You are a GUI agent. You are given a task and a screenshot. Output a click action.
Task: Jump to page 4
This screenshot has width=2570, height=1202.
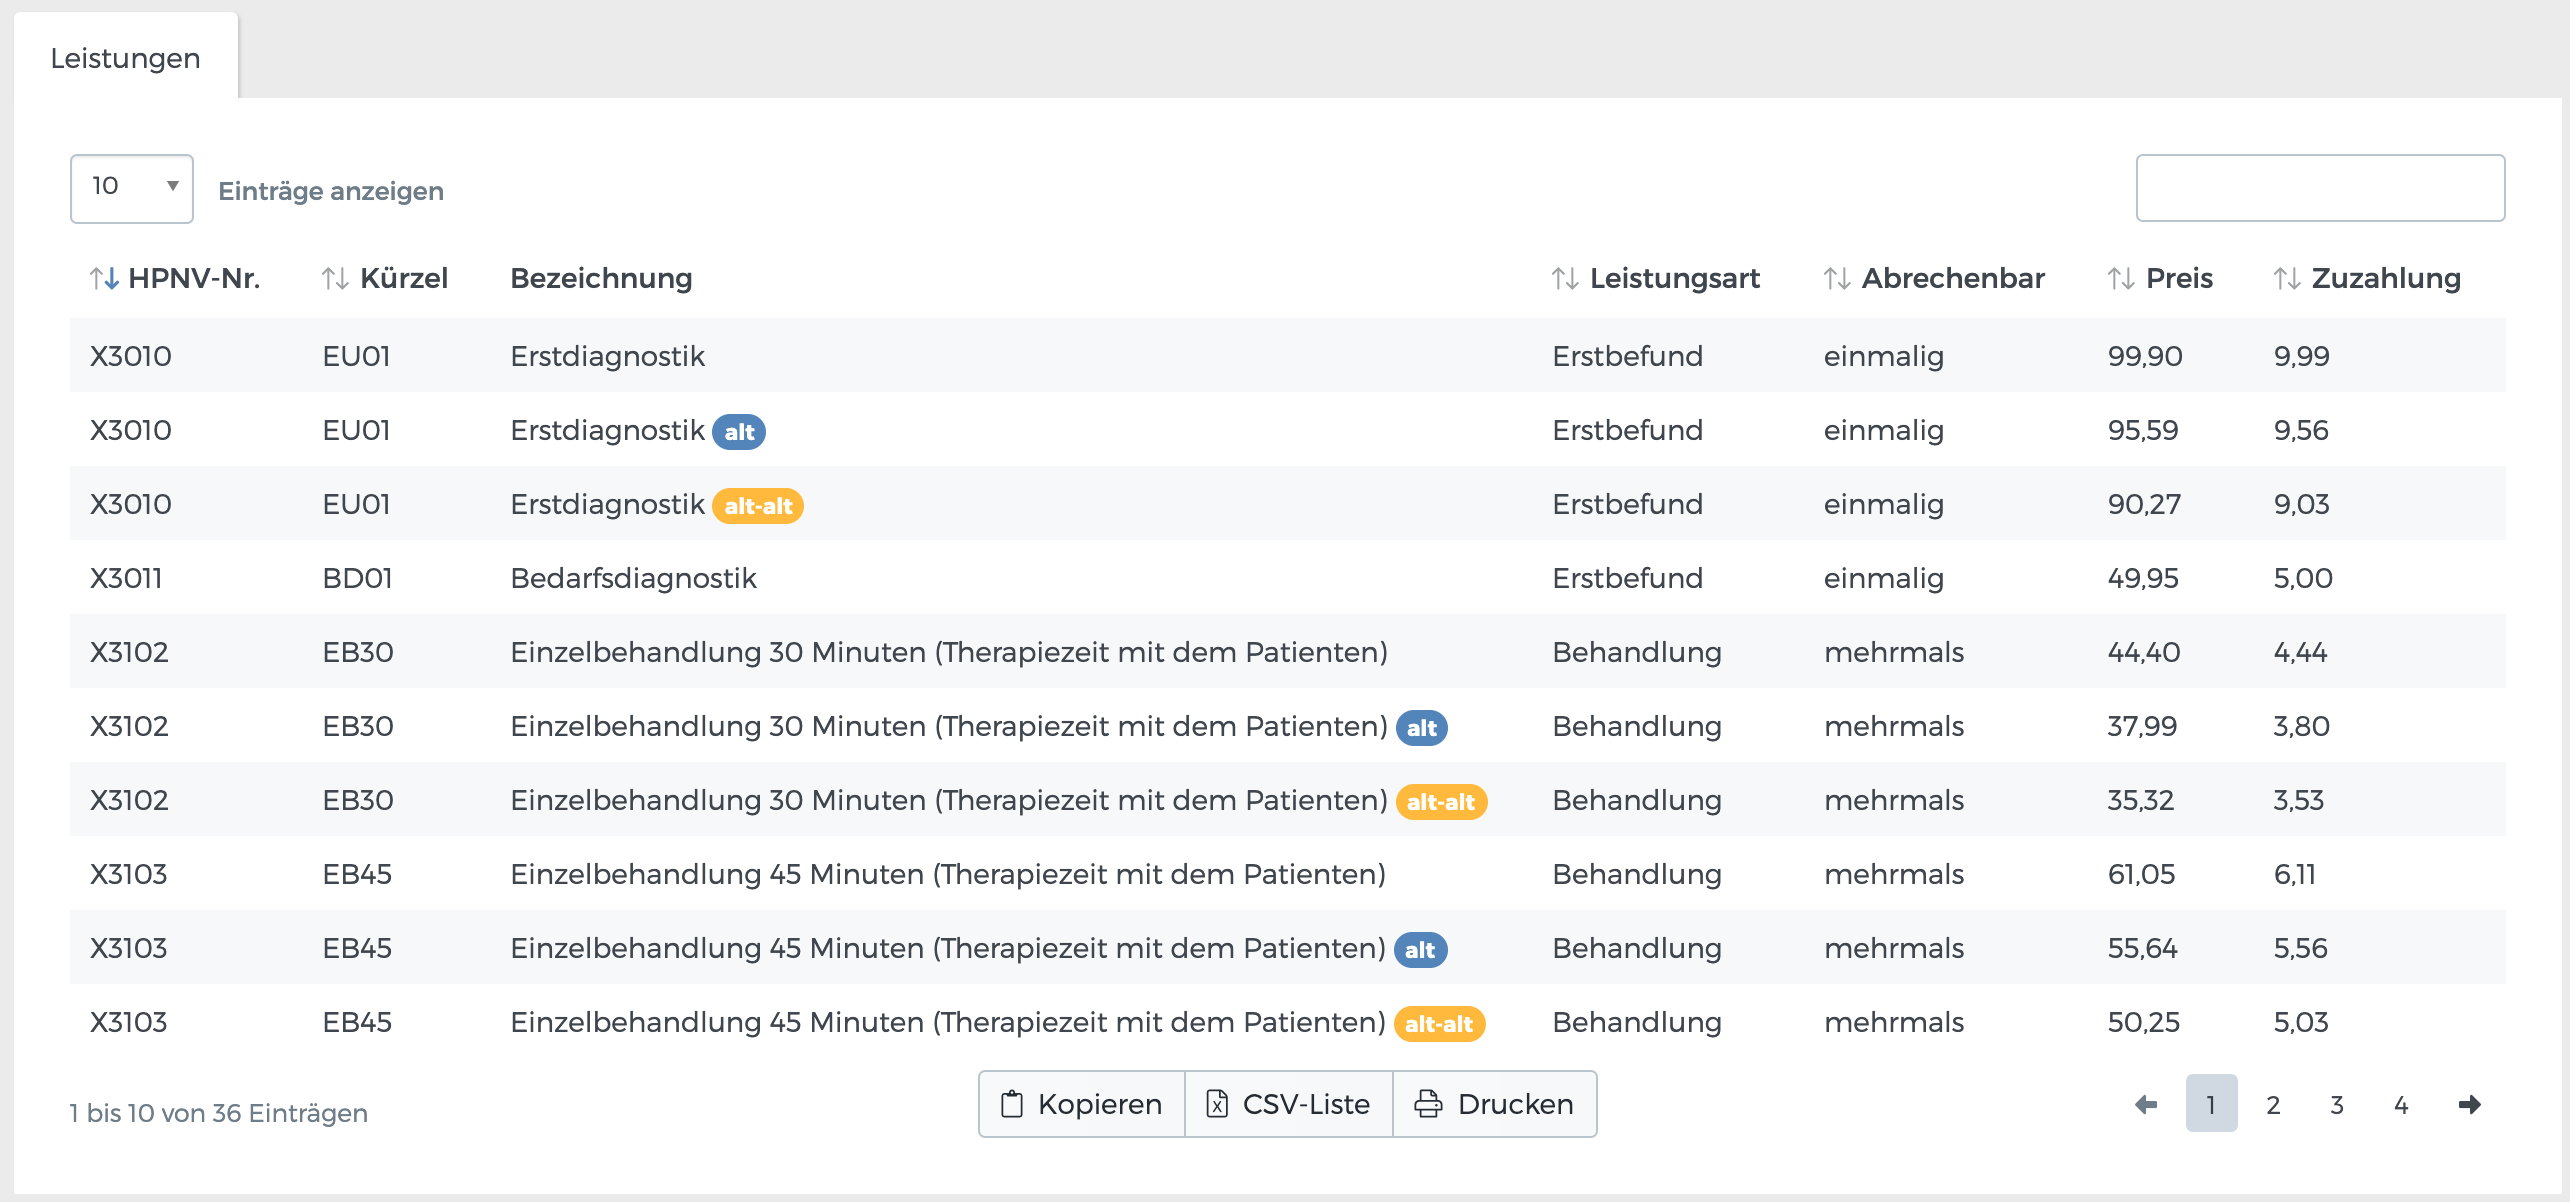[x=2401, y=1105]
